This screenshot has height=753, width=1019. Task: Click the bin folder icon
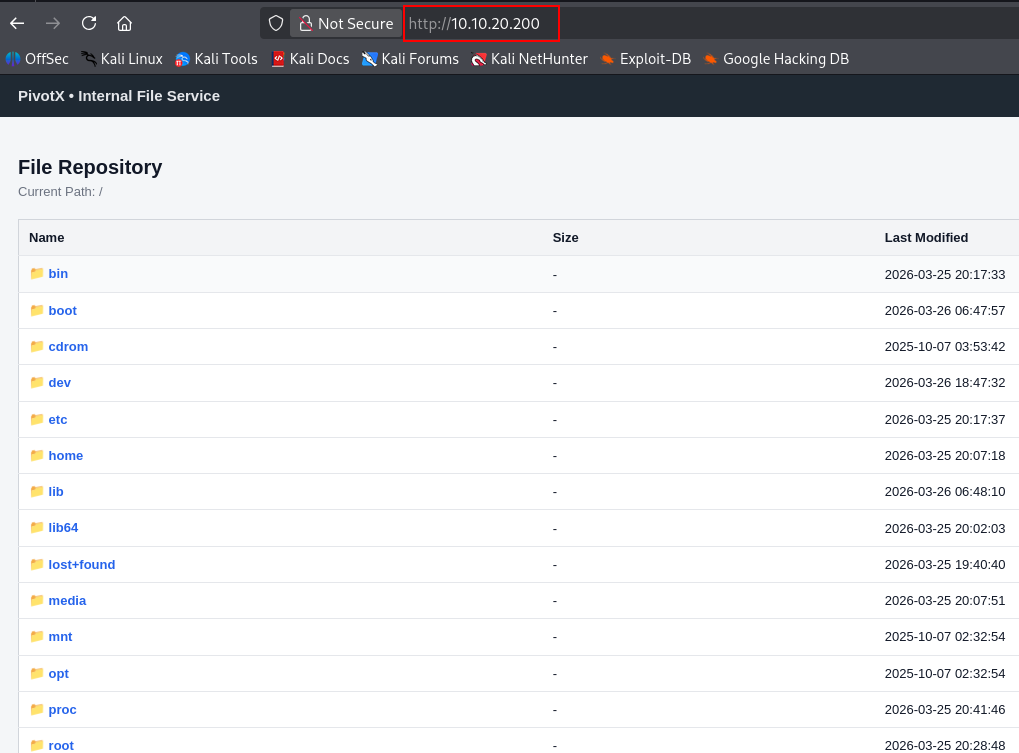(37, 273)
